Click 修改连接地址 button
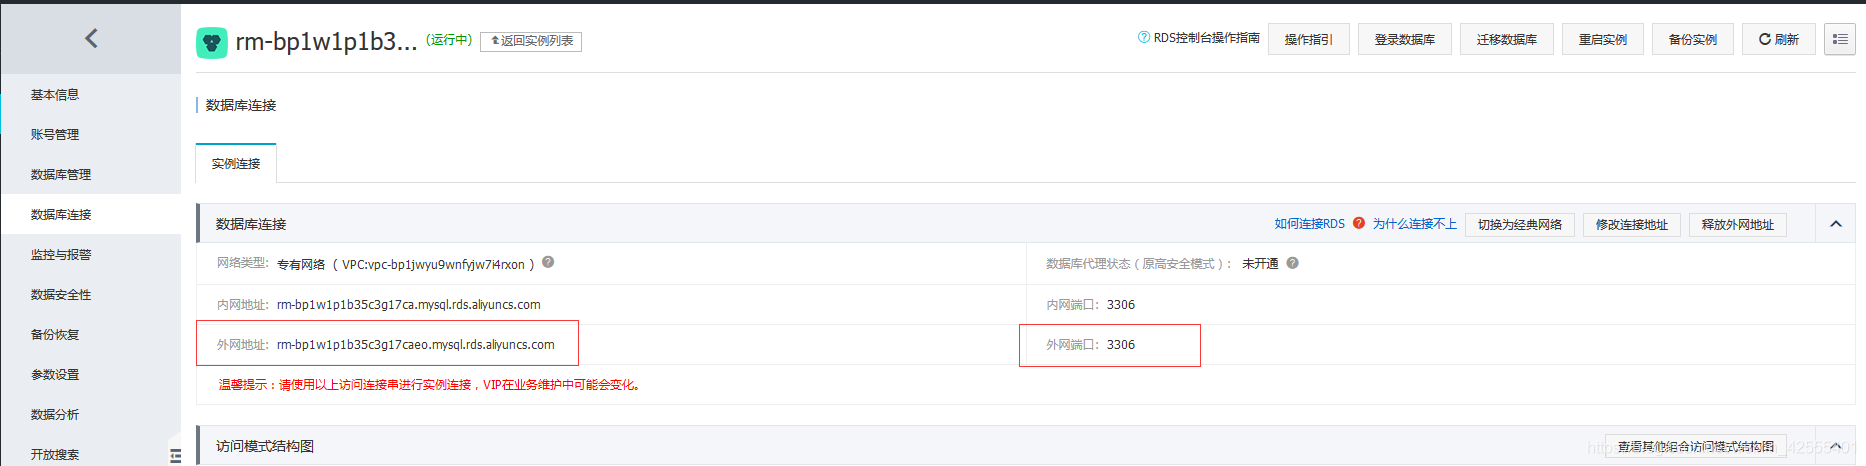1866x466 pixels. tap(1632, 225)
